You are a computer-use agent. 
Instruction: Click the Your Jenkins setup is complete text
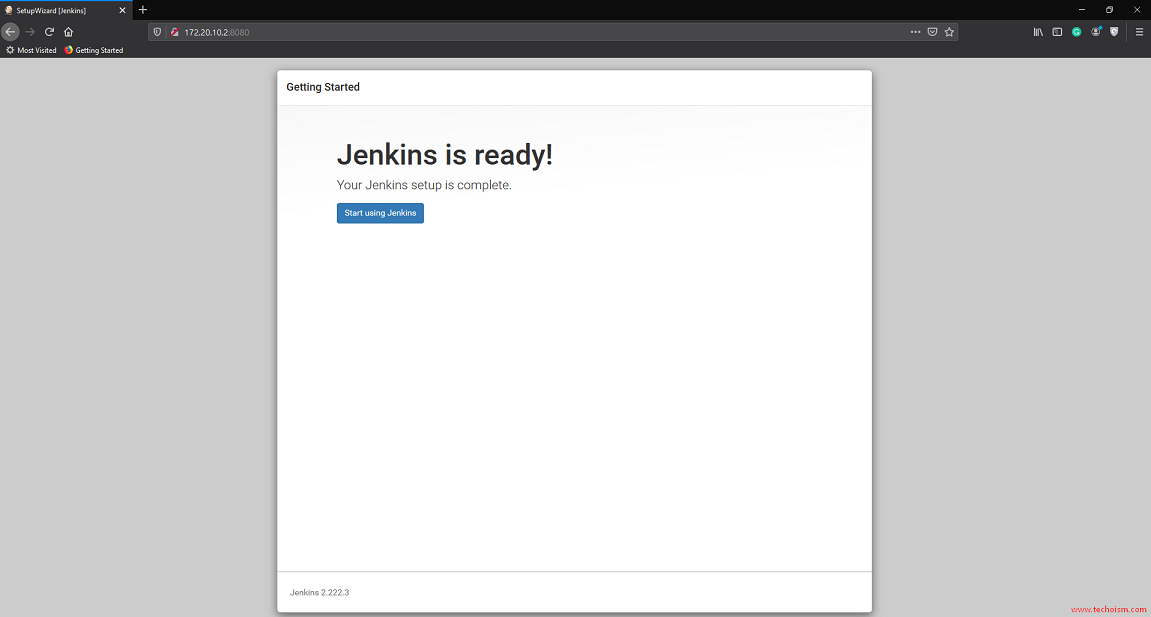coord(424,185)
